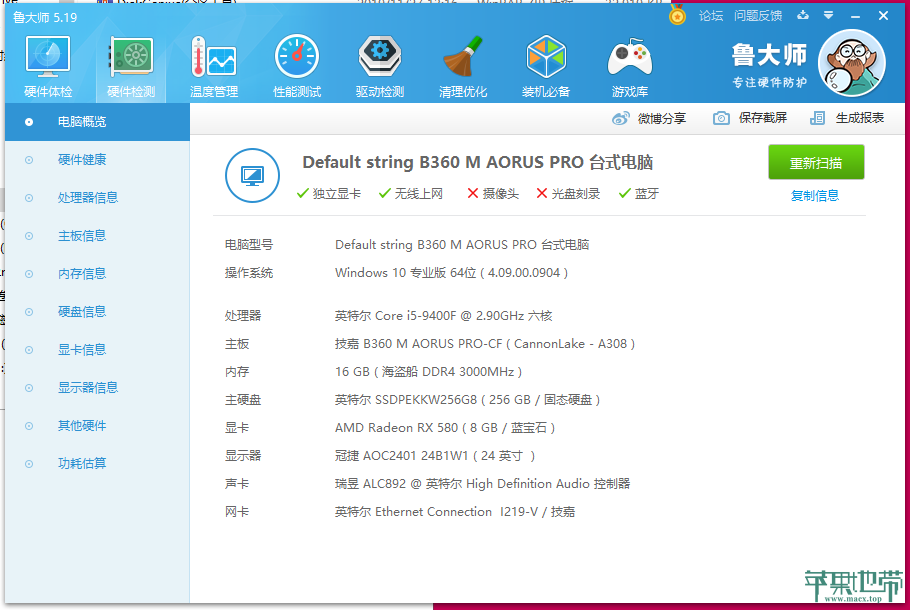Click the Windows 10 专业版 64位 value
The width and height of the screenshot is (910, 610).
pos(451,273)
